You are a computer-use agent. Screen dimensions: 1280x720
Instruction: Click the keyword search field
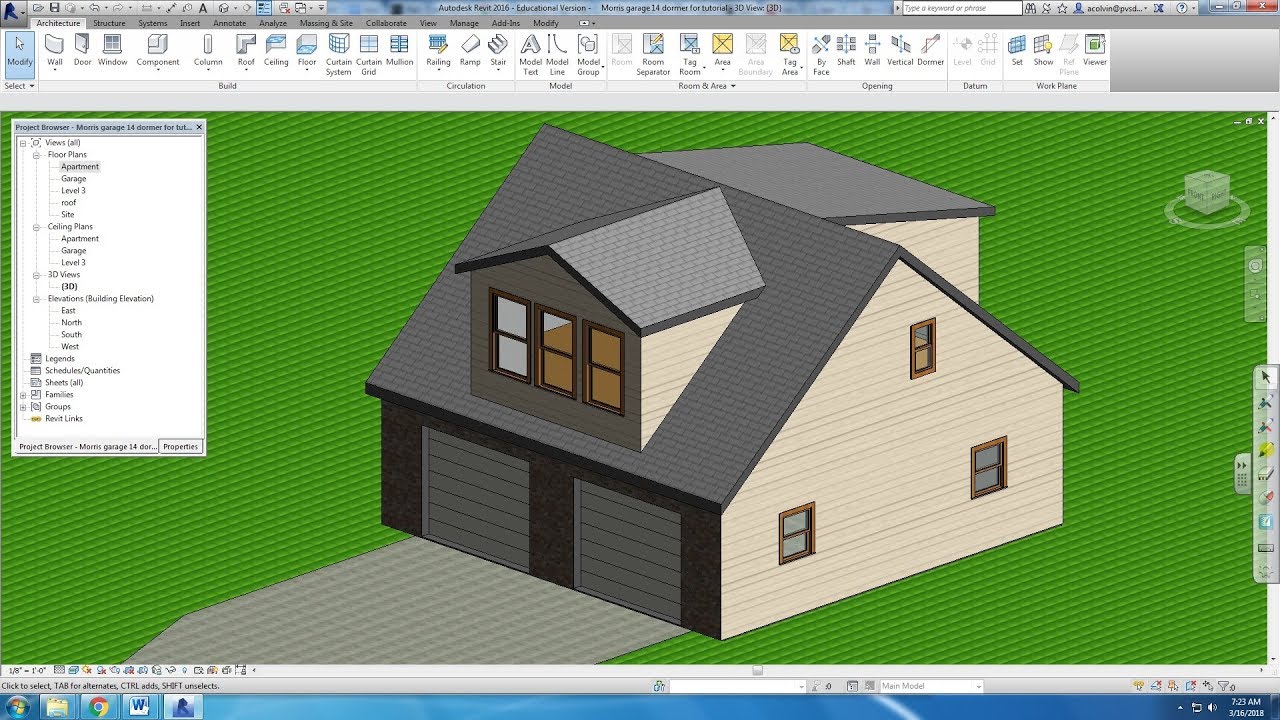tap(961, 8)
